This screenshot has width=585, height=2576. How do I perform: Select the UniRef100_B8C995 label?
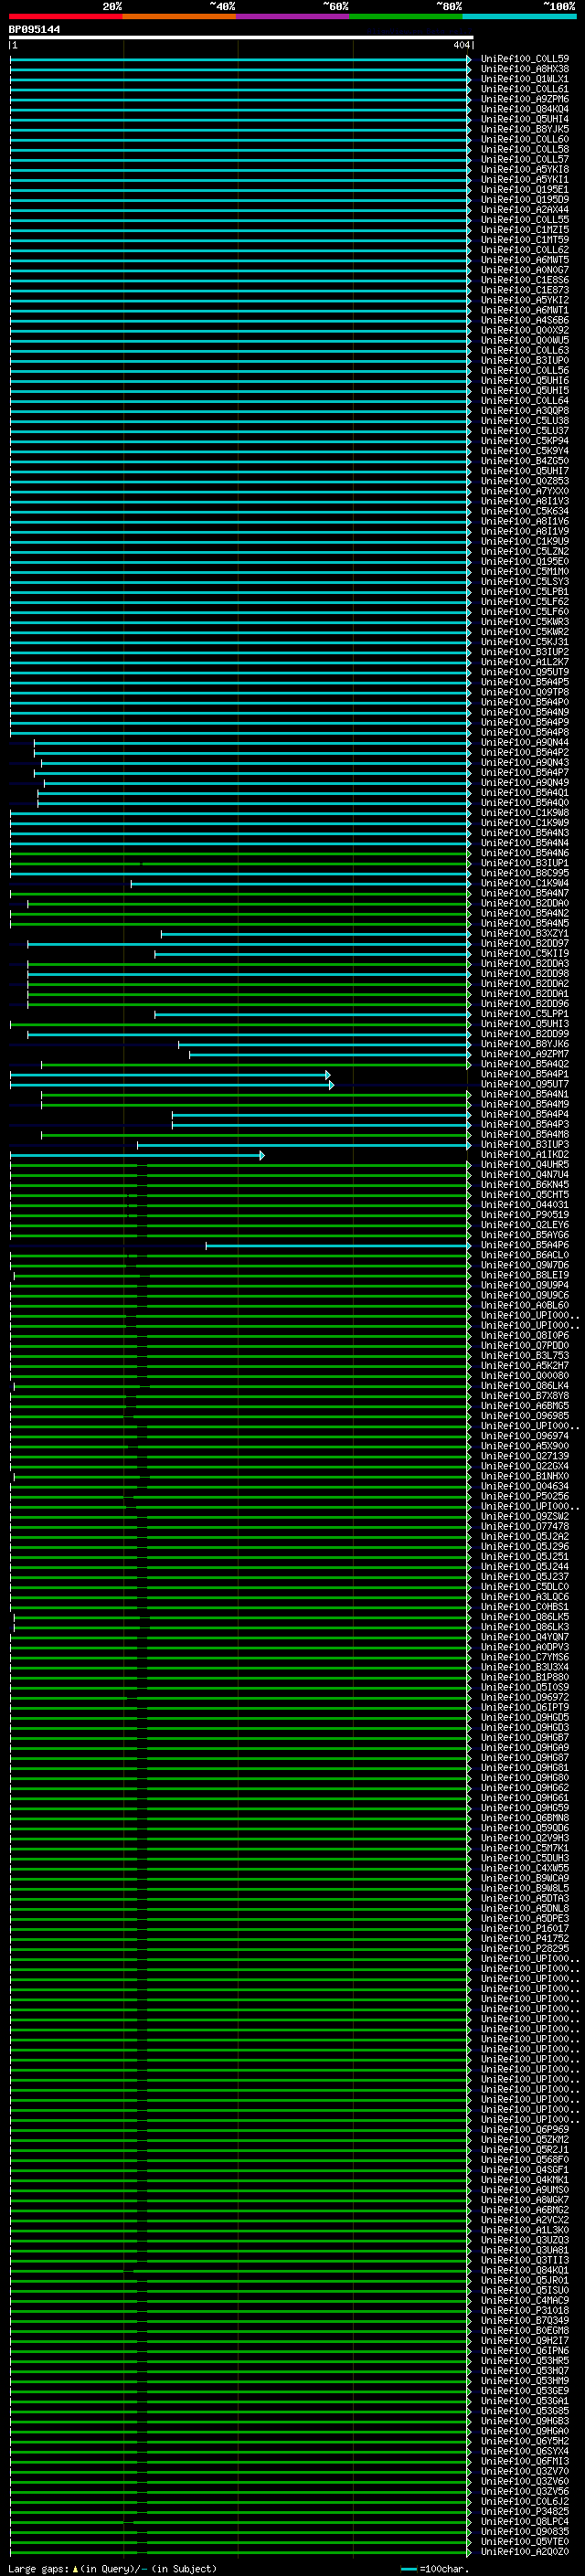tap(525, 873)
